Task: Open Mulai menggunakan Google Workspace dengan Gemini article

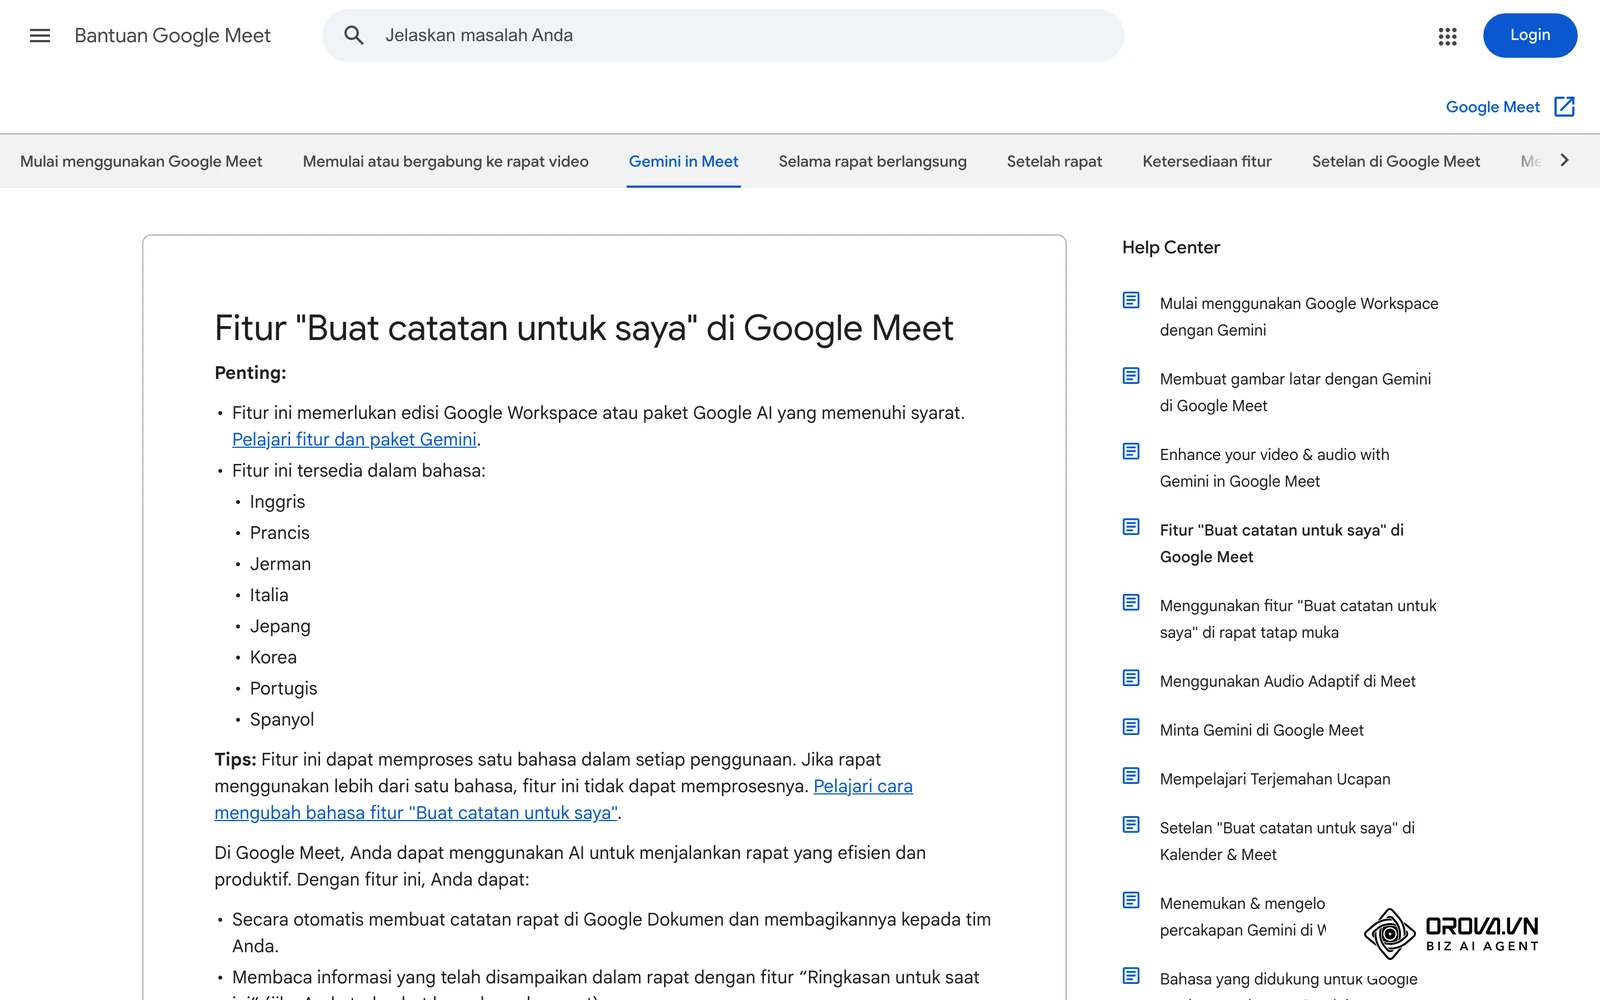Action: [1299, 317]
